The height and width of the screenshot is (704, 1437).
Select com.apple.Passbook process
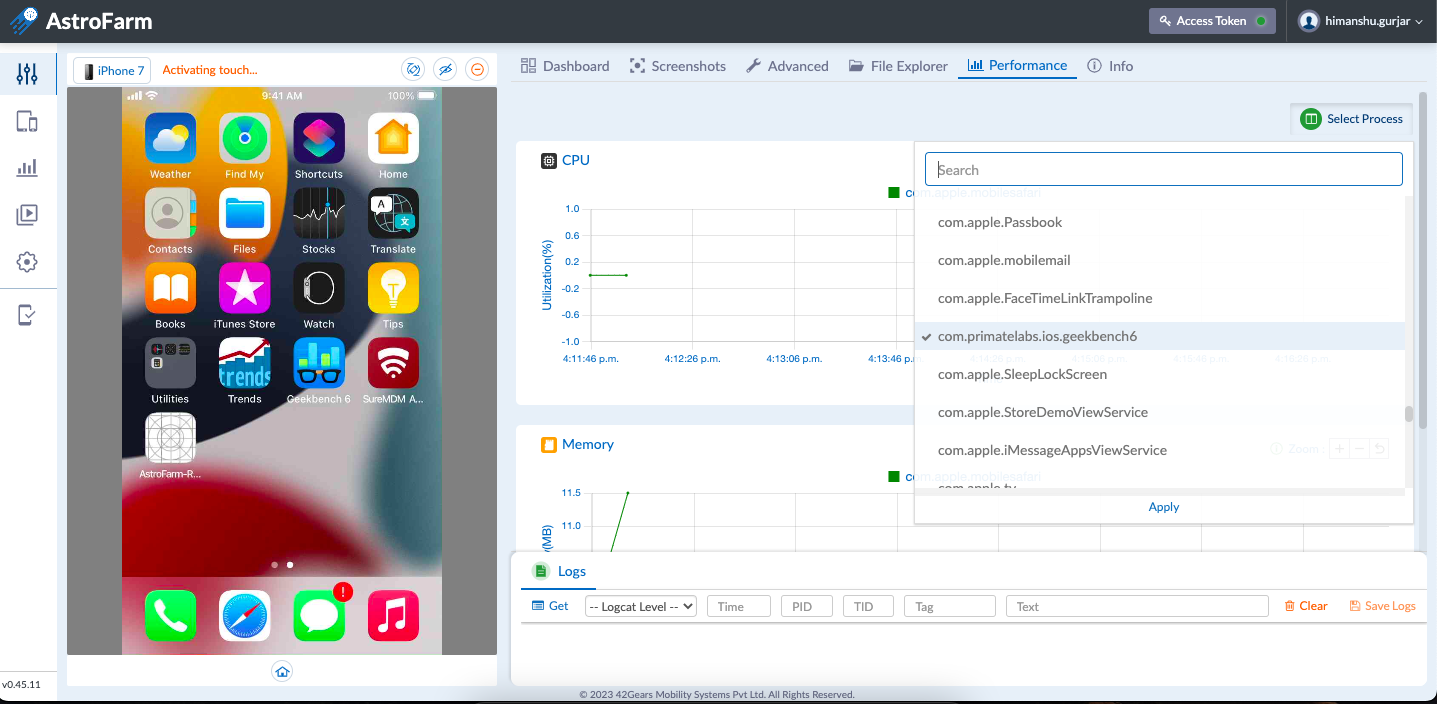coord(1160,222)
